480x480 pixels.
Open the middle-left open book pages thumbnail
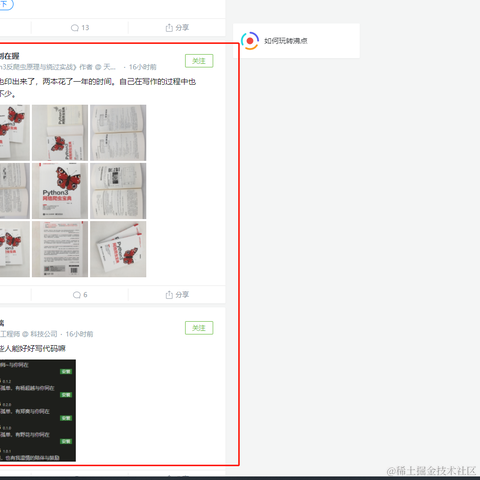15,191
